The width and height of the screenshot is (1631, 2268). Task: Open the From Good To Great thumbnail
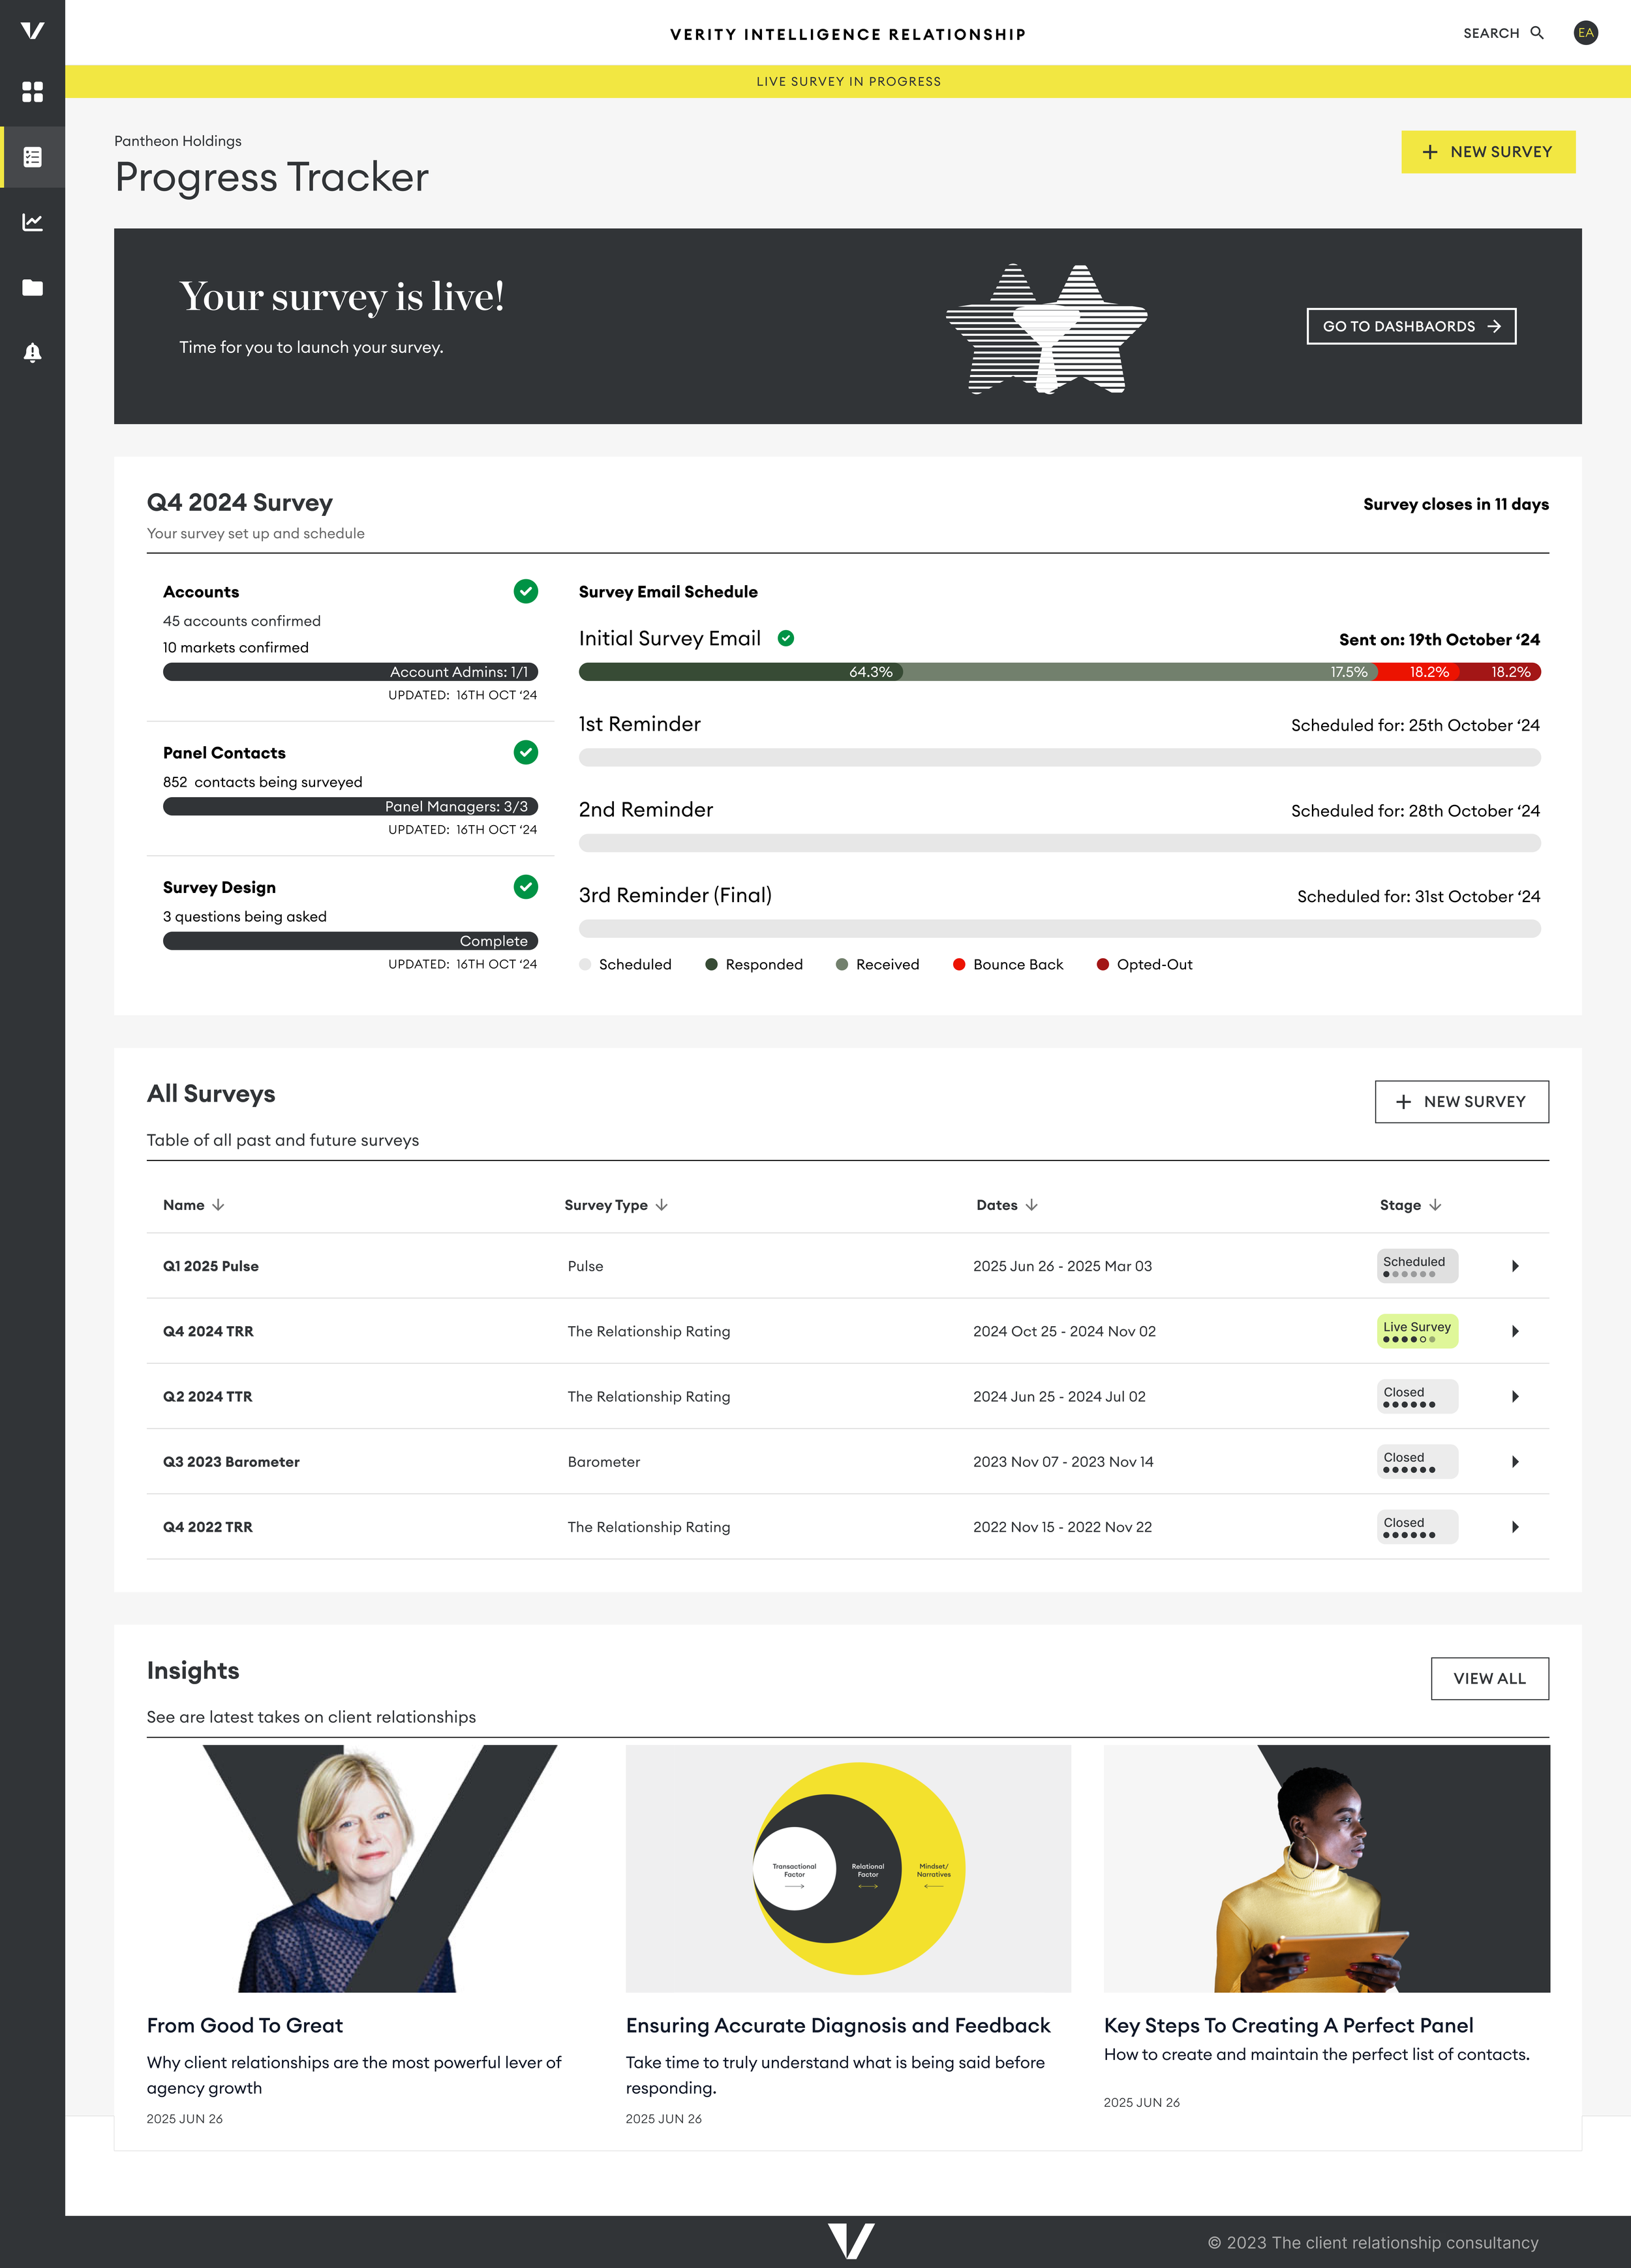click(x=370, y=1868)
